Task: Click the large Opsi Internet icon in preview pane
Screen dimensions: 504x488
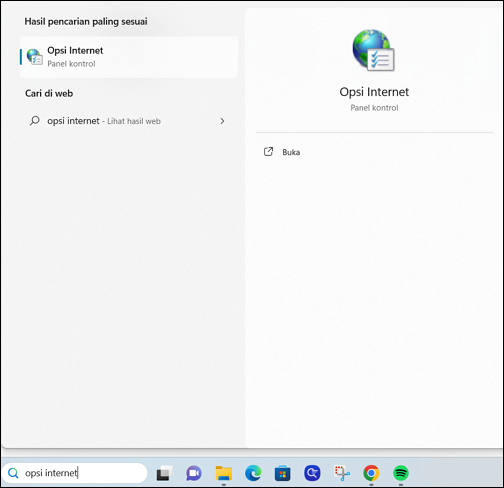Action: (374, 50)
